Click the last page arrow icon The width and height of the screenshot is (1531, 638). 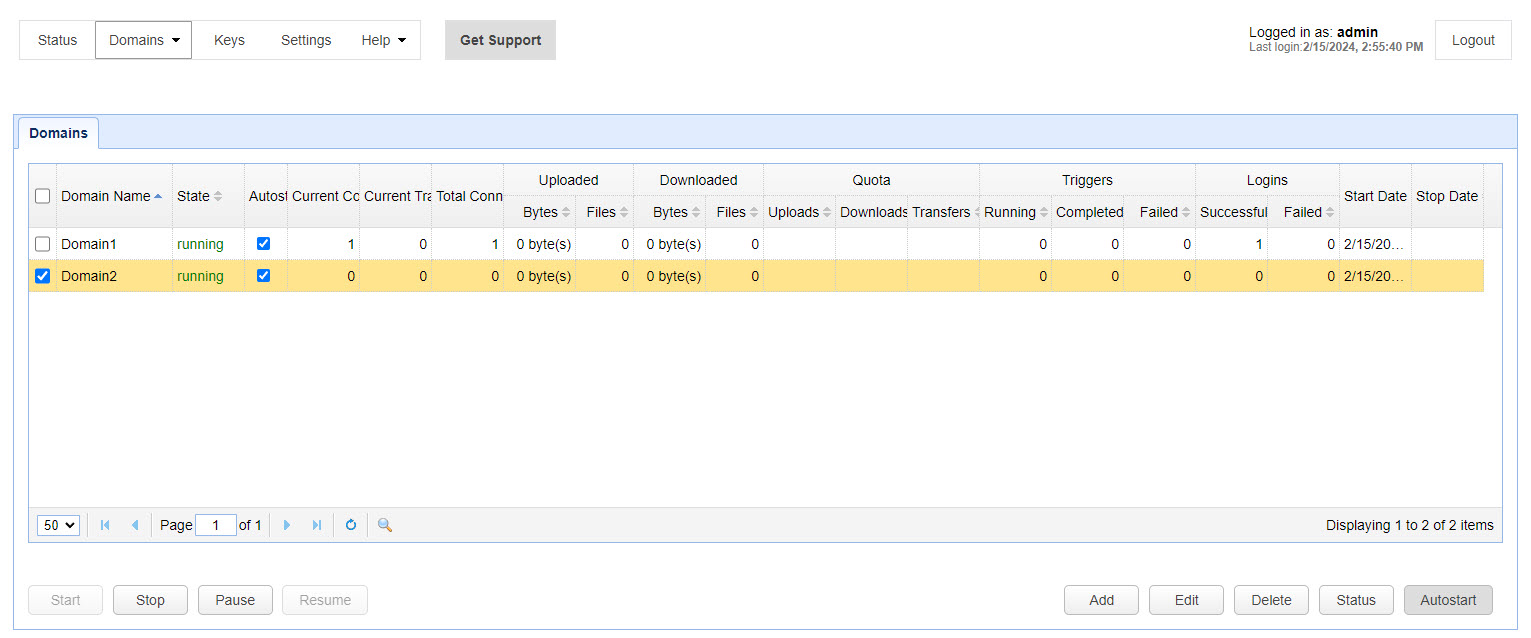pos(317,524)
